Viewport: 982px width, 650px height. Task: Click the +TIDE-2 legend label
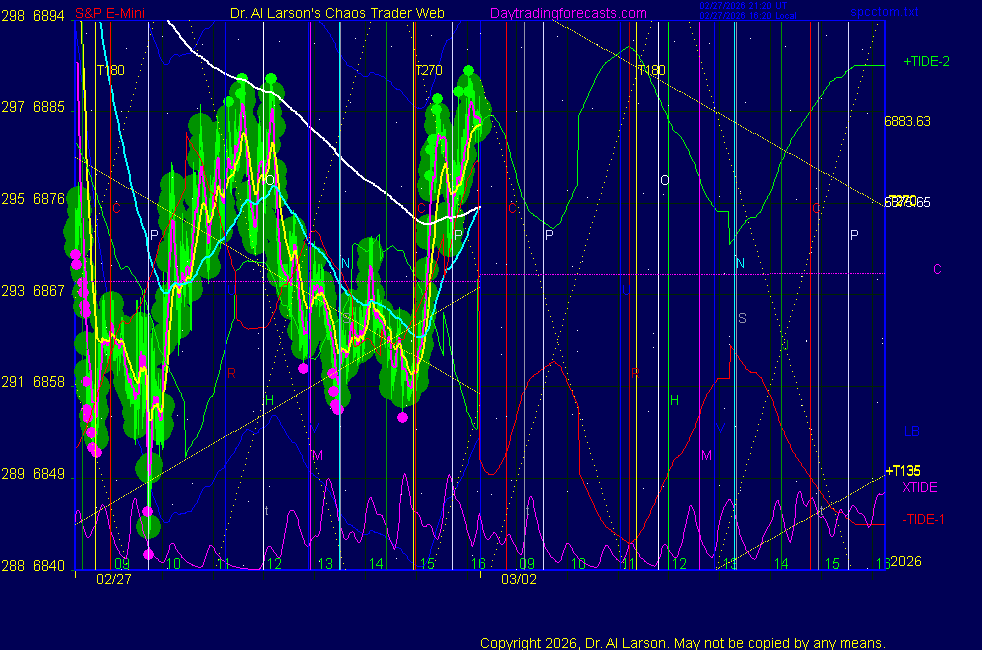coord(926,61)
